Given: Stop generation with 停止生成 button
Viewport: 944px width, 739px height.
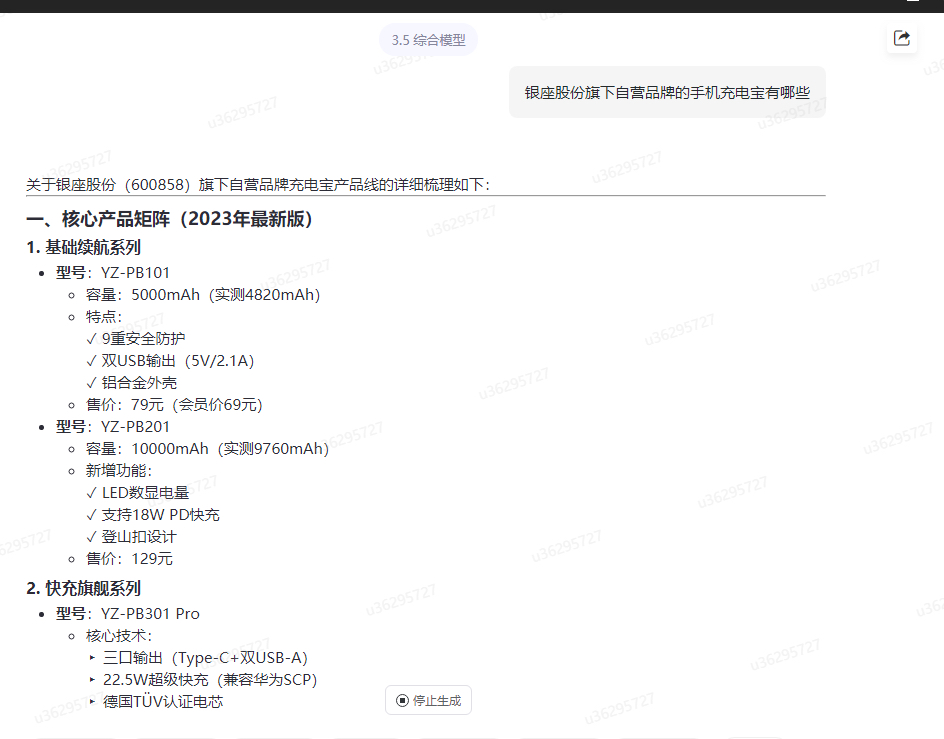Looking at the screenshot, I should click(x=428, y=700).
